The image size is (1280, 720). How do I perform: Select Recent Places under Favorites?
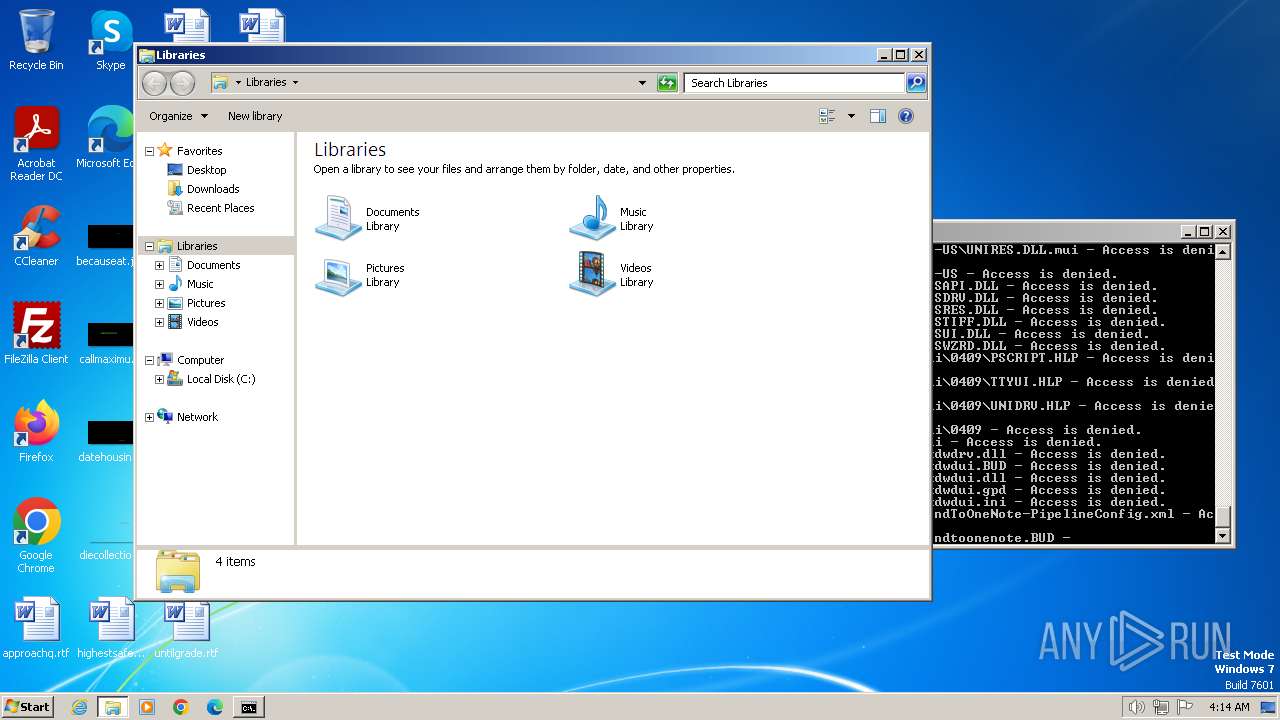point(220,208)
